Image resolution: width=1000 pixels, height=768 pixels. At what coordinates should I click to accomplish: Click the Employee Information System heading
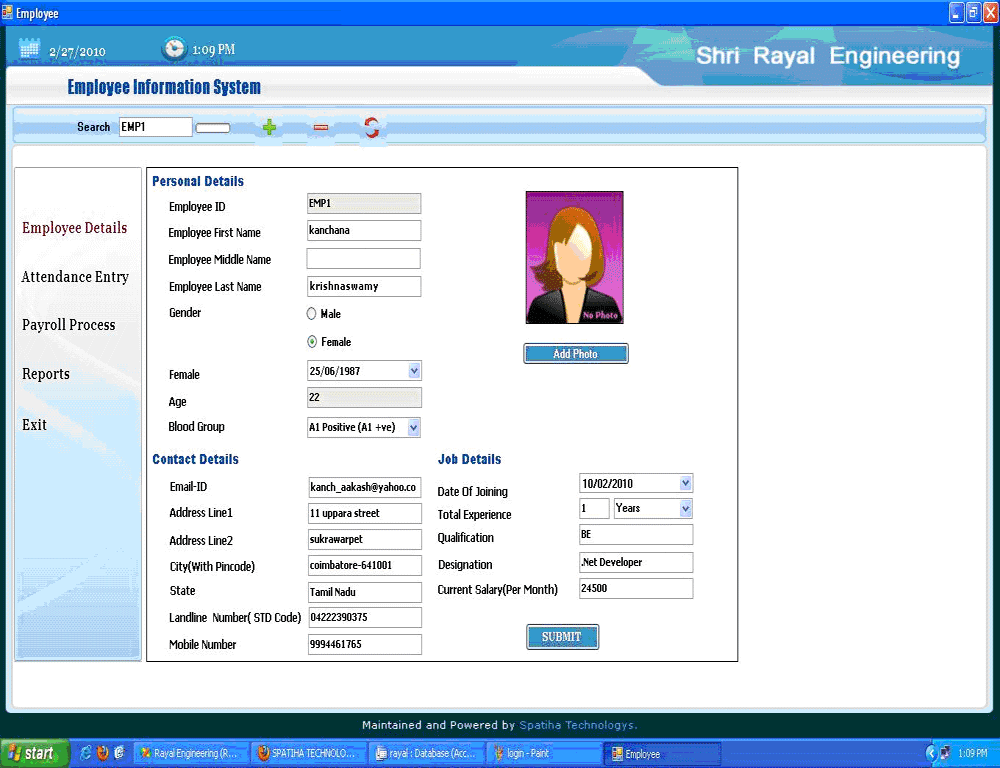tap(164, 87)
